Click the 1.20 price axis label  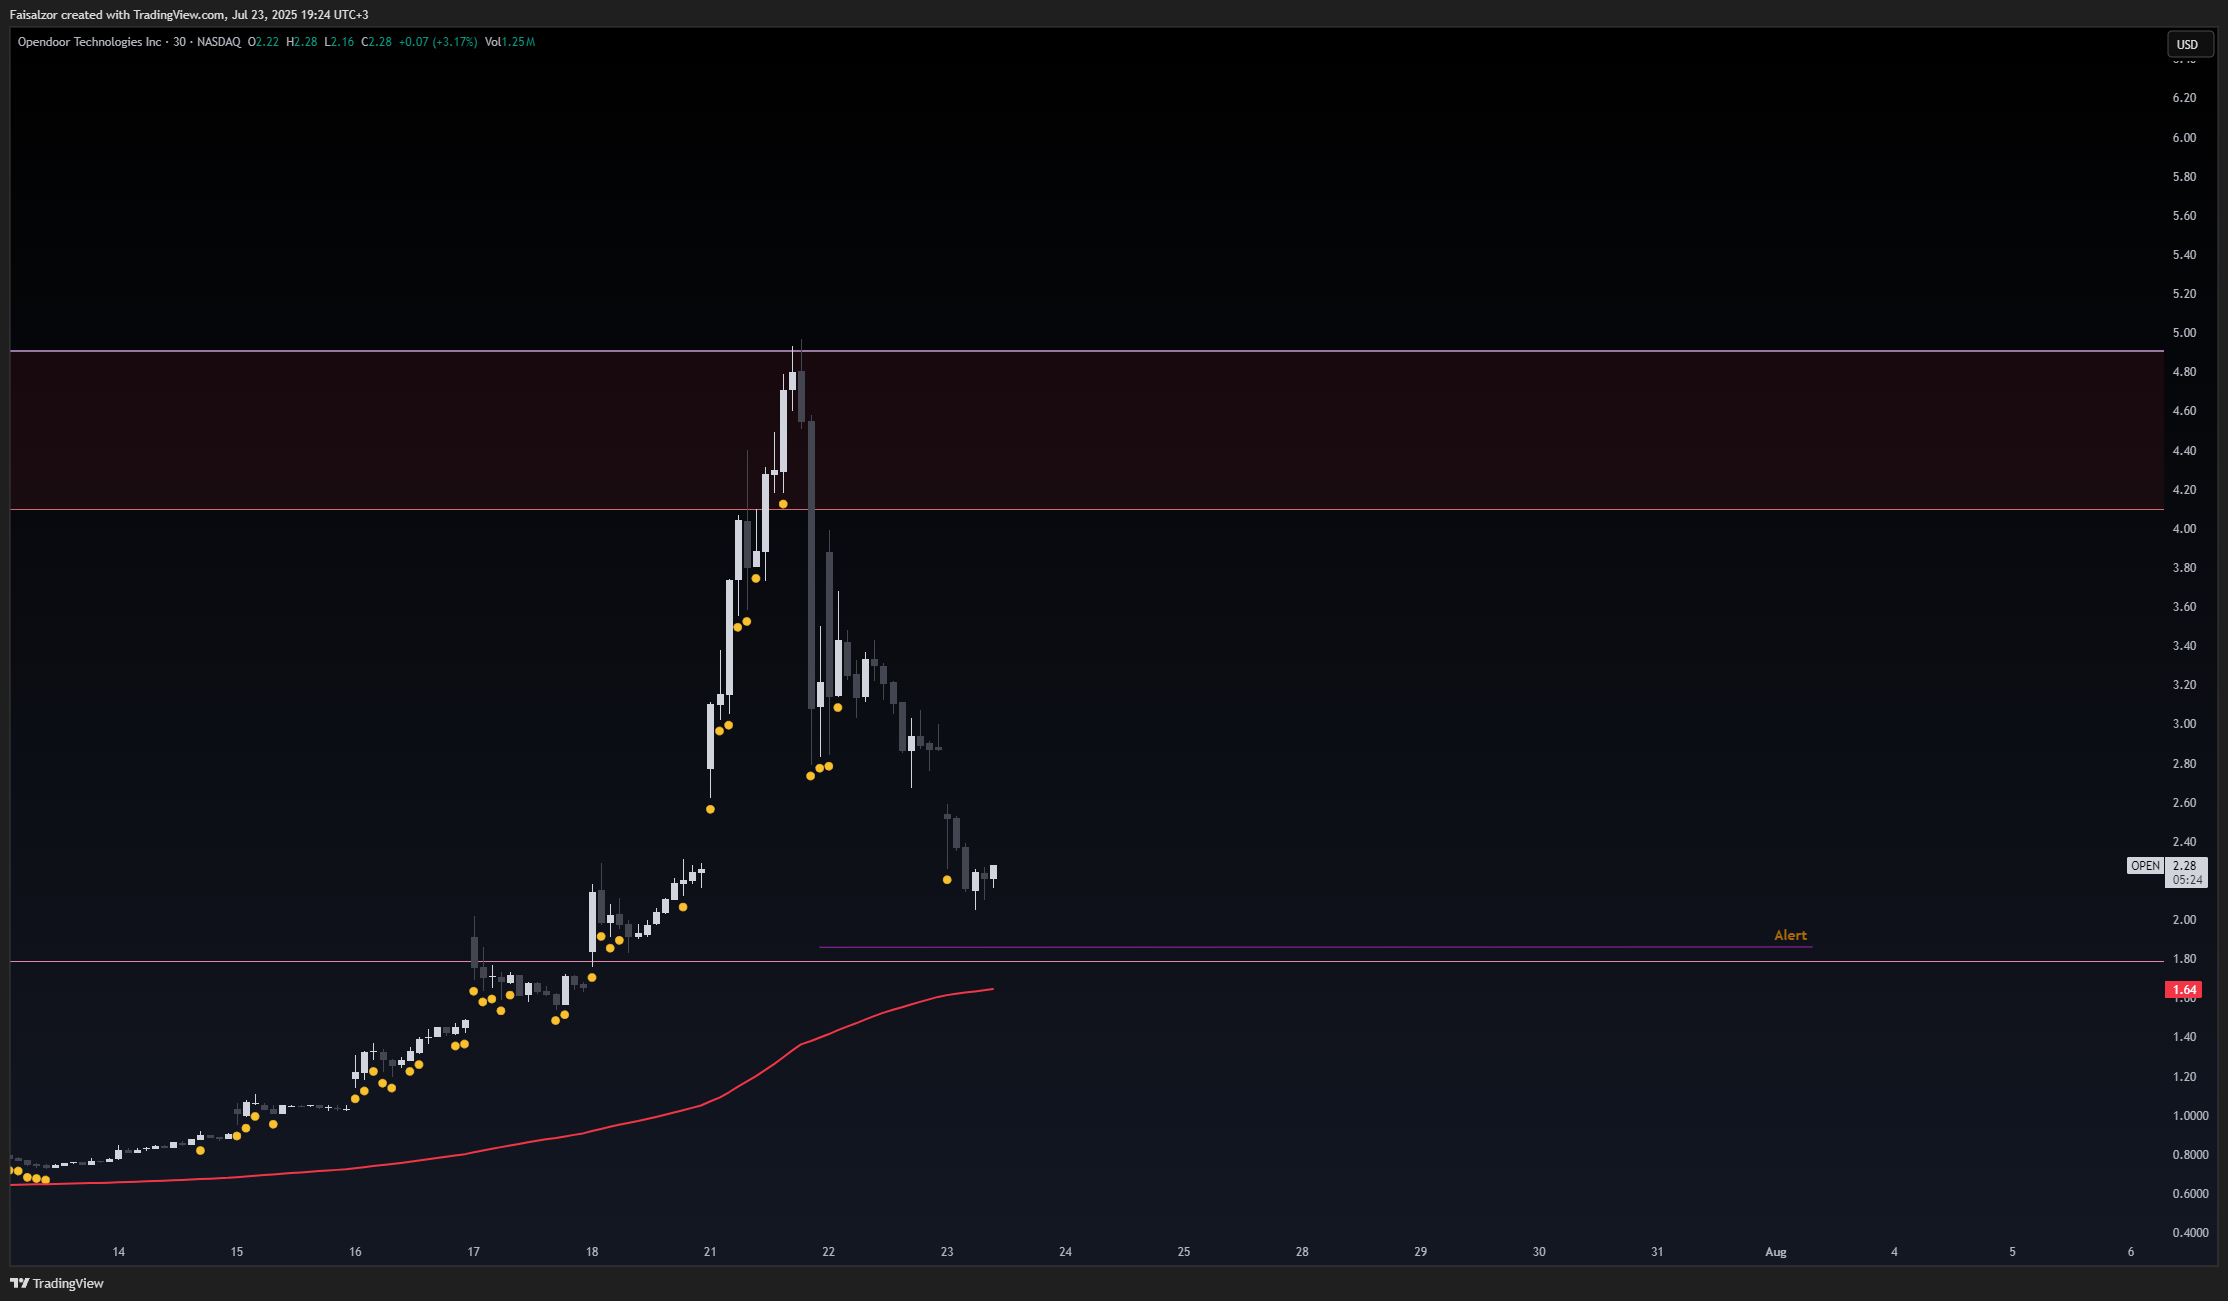(x=2184, y=1077)
